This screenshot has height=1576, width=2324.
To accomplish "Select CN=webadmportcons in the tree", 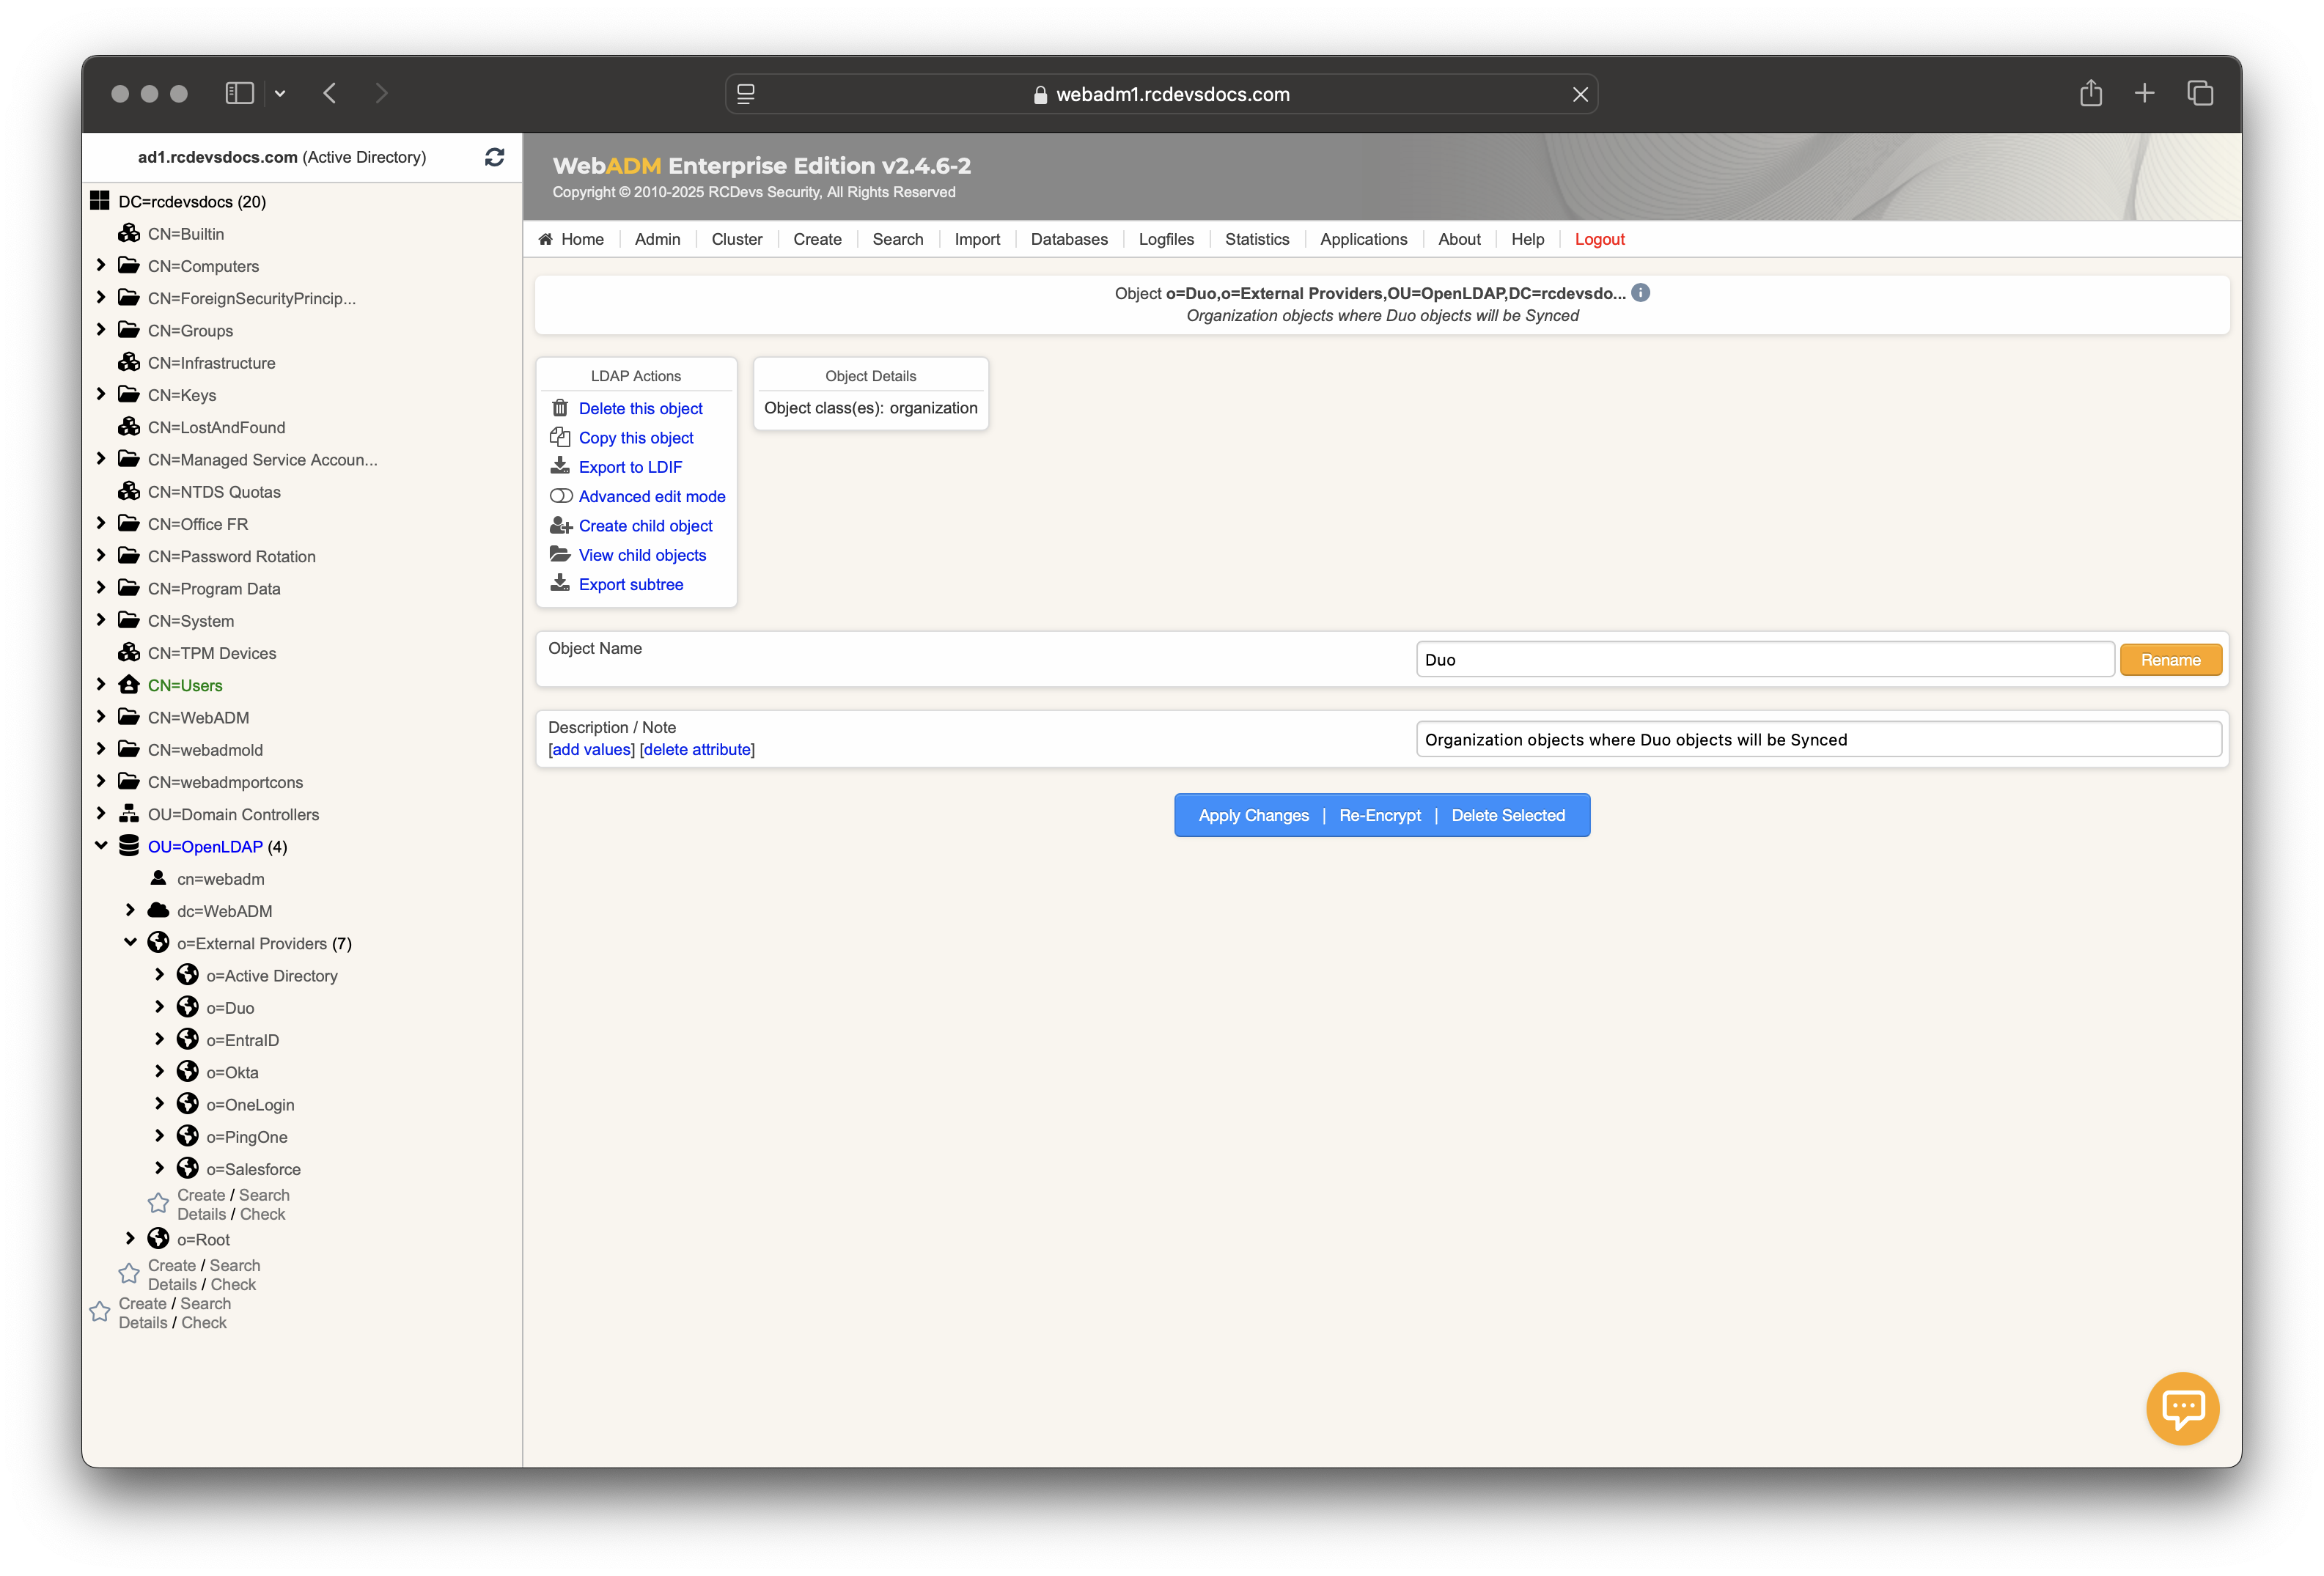I will 225,782.
